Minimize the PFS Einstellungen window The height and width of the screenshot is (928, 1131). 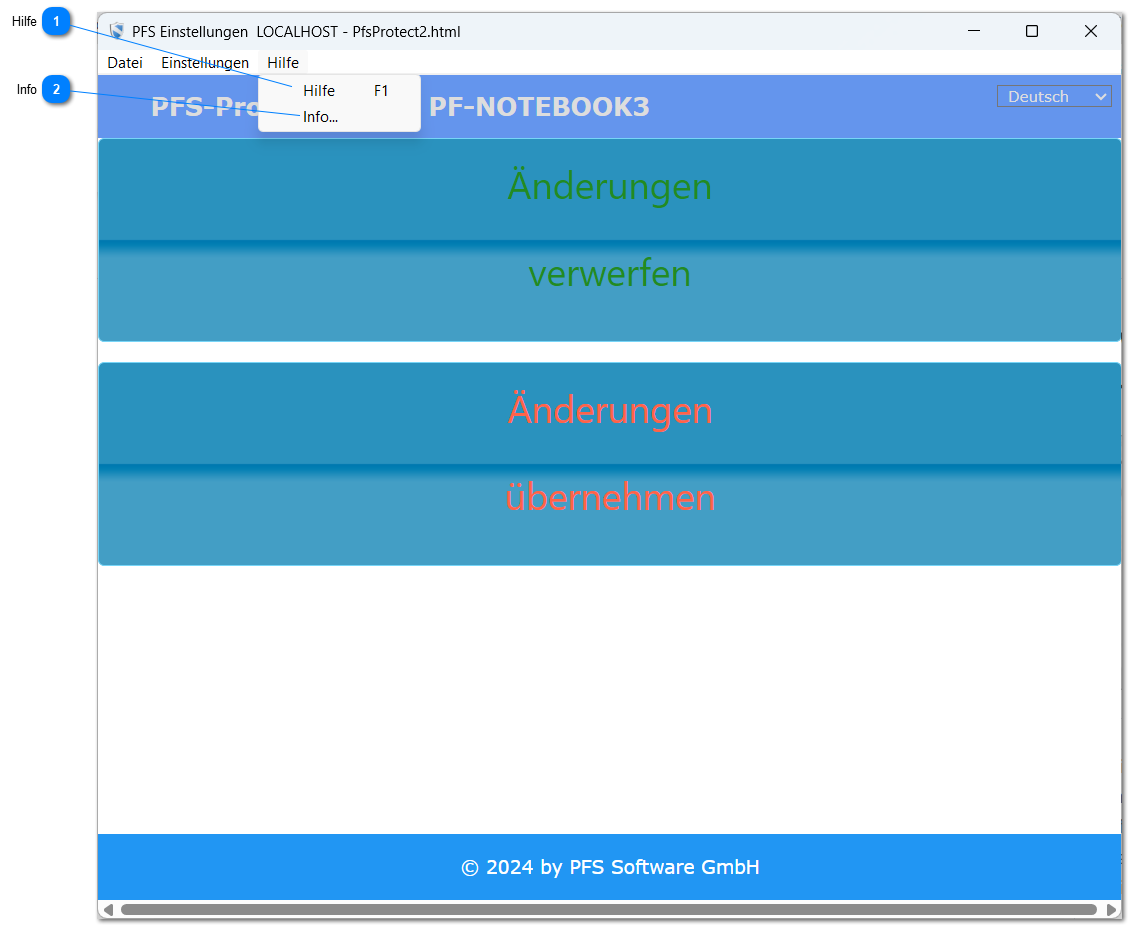tap(973, 32)
